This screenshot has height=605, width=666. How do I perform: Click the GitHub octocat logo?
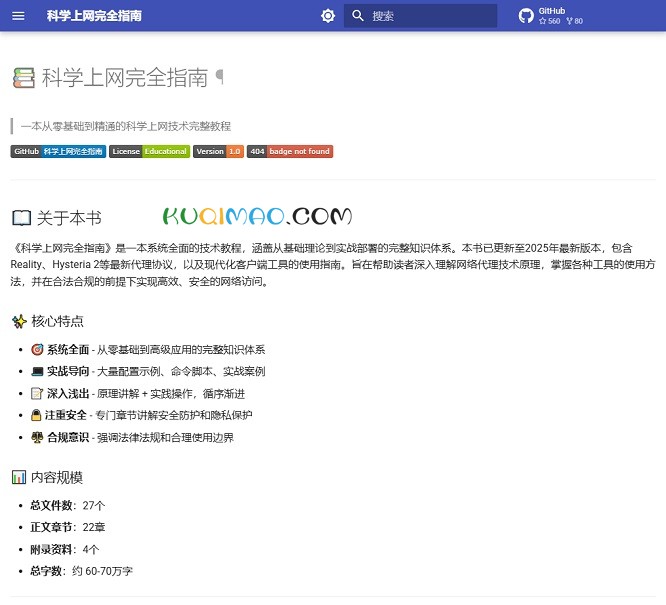(526, 16)
